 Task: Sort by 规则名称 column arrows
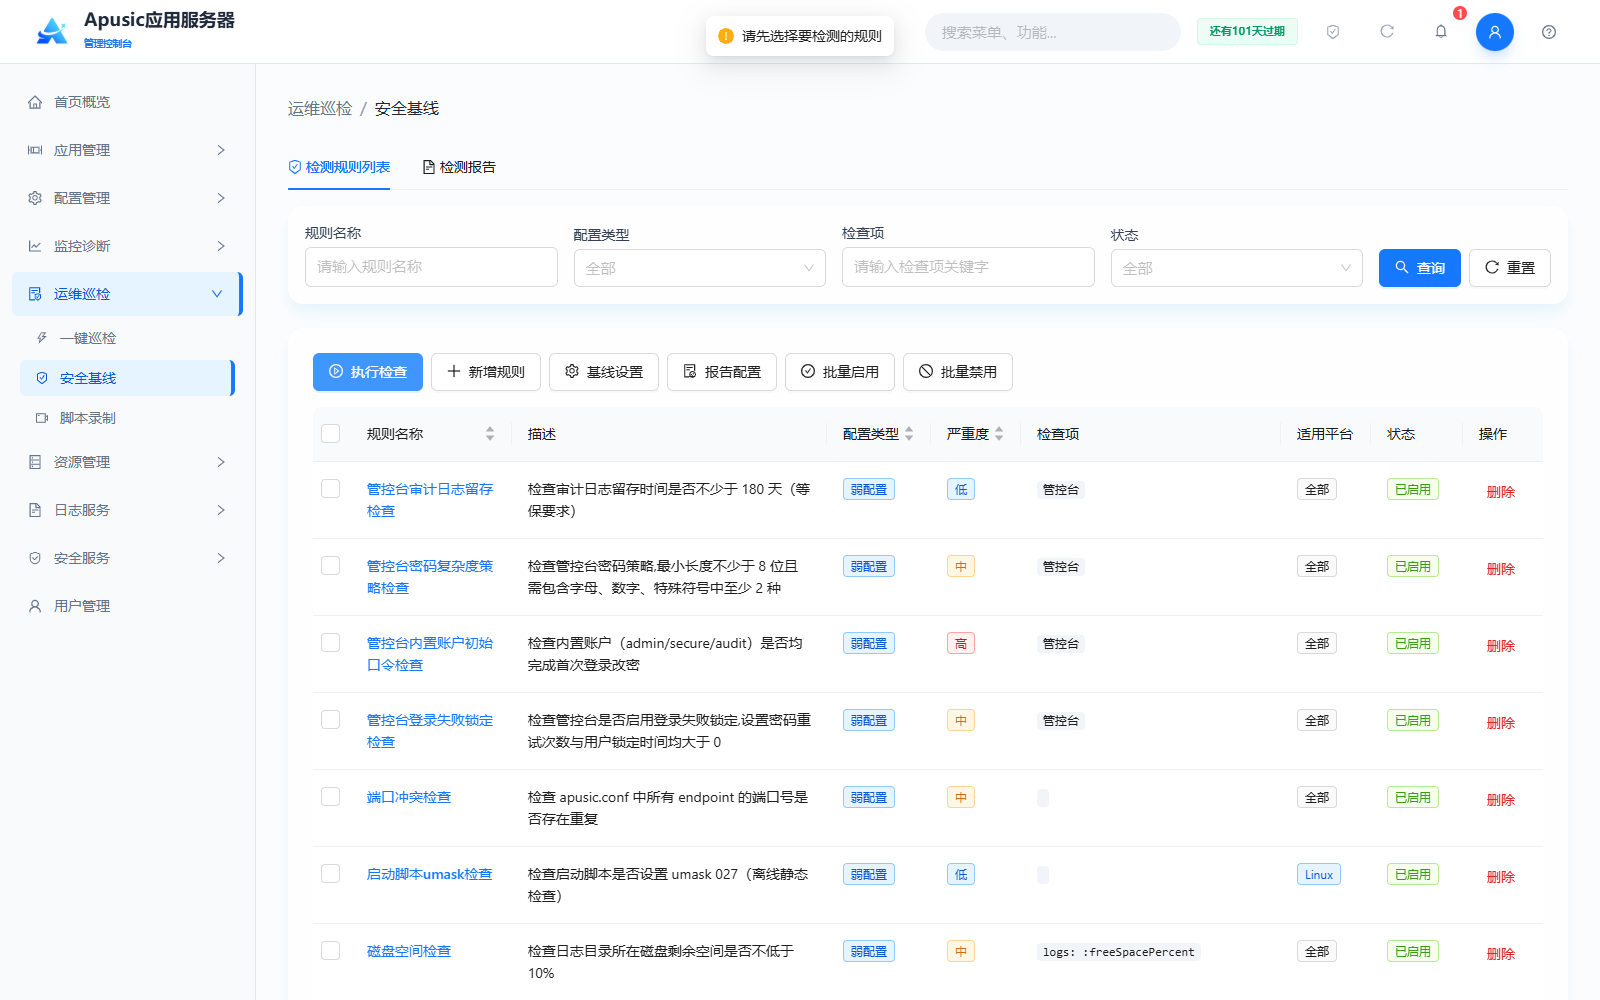click(x=490, y=434)
